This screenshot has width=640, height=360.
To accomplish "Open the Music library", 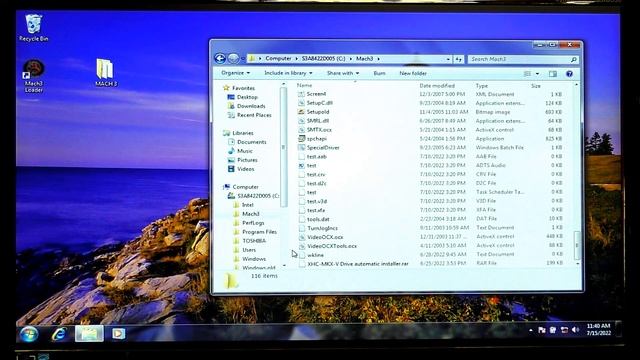I will [245, 151].
